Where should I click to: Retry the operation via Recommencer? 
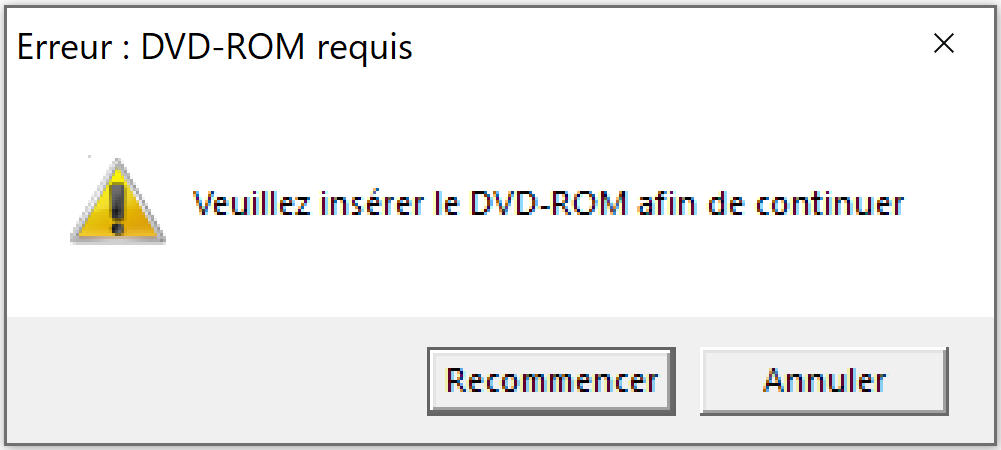[552, 381]
